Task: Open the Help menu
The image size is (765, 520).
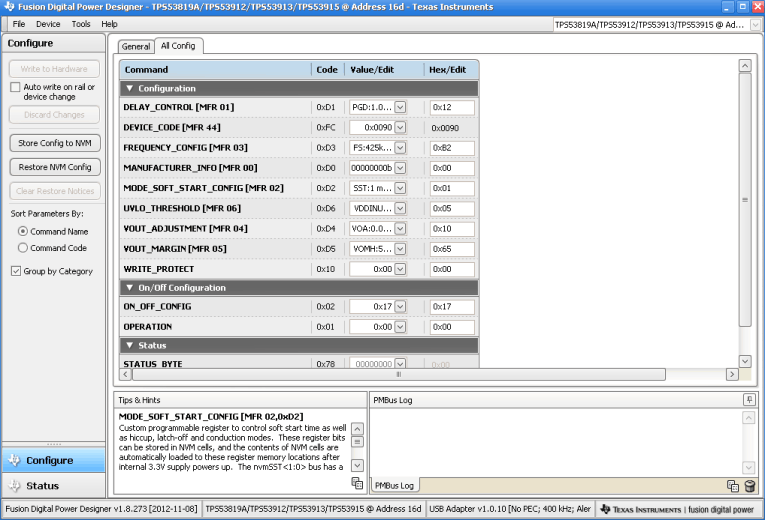Action: (x=109, y=24)
